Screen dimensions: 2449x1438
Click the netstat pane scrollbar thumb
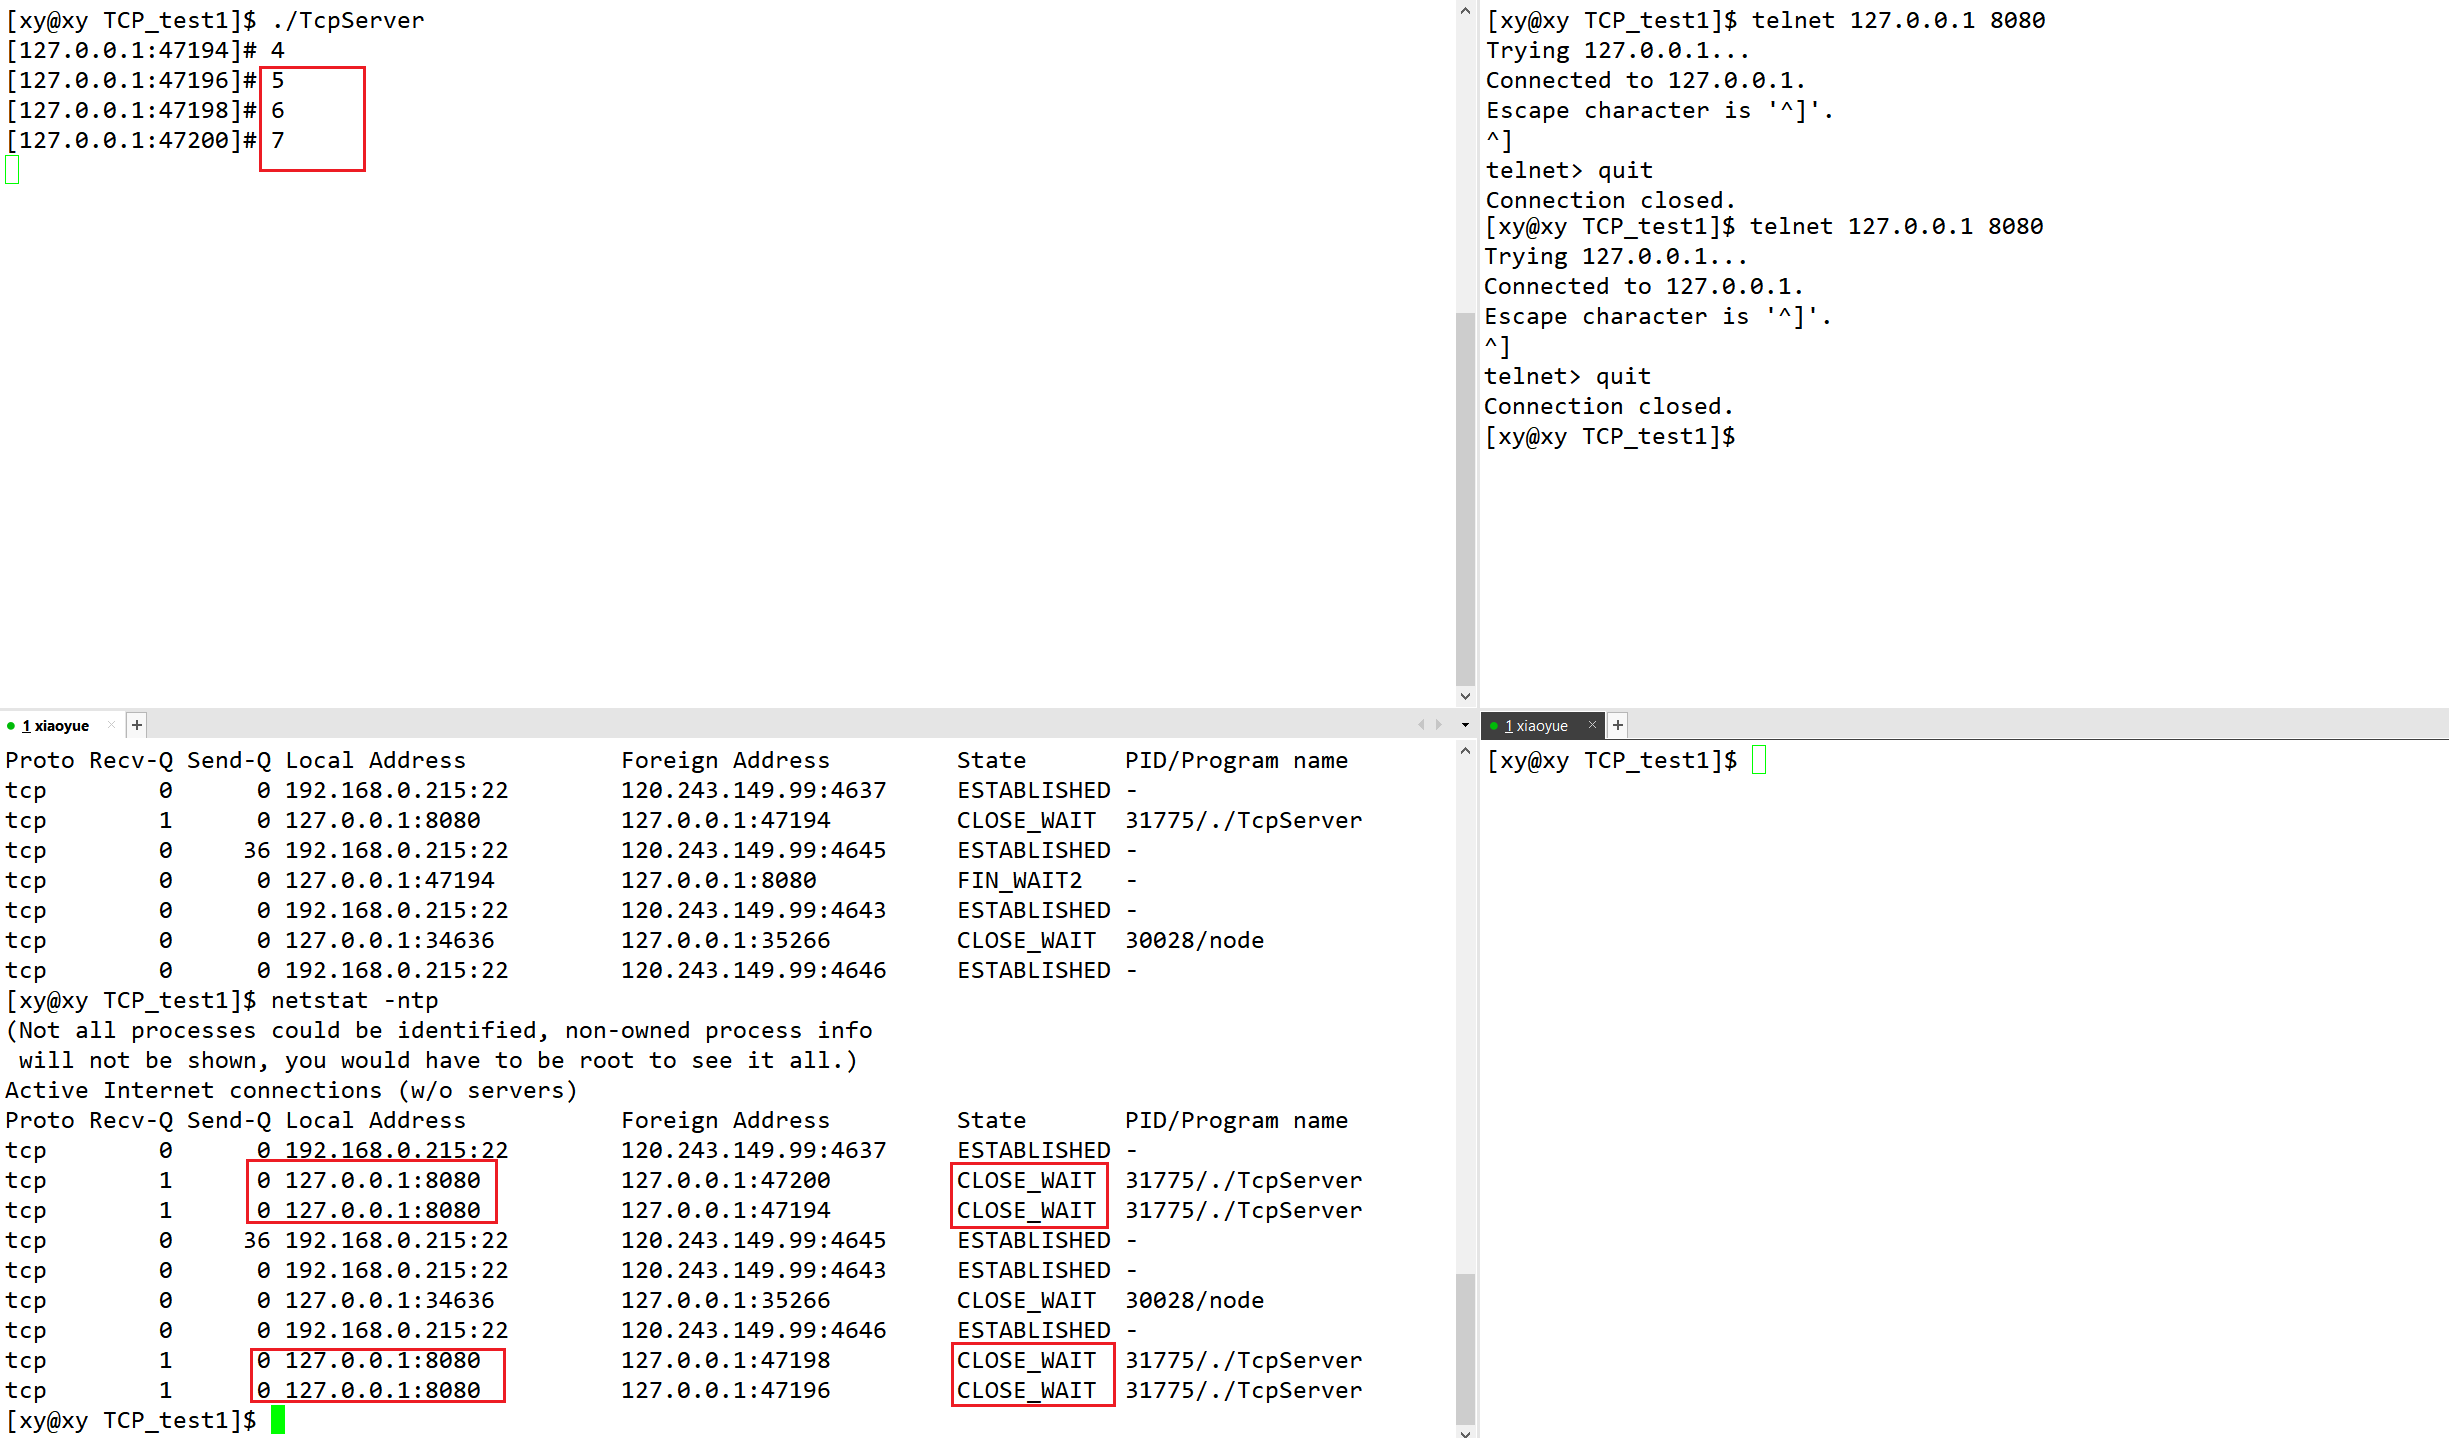(1465, 1348)
